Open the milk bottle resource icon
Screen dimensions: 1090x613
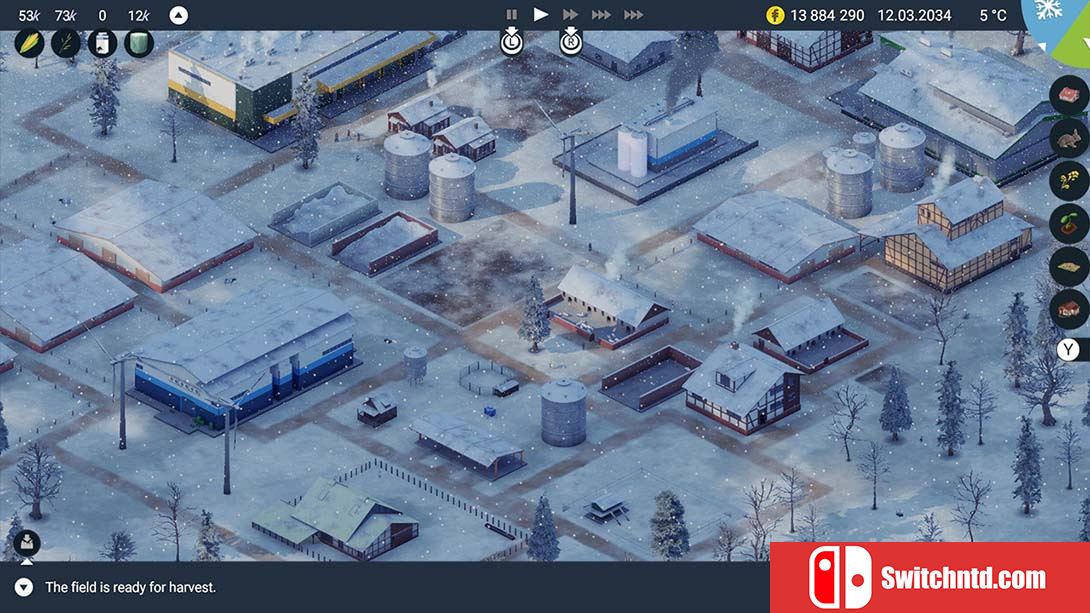102,44
